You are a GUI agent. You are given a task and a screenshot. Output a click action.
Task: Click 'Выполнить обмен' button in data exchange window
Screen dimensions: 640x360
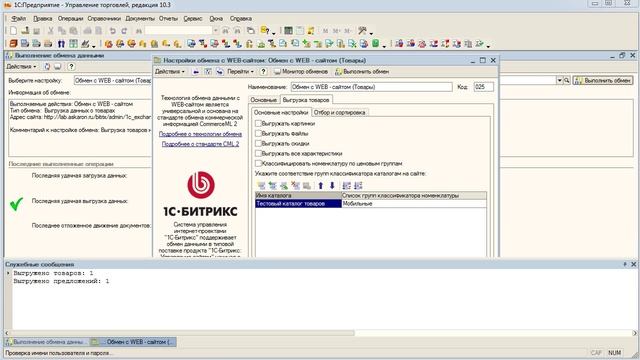[x=603, y=80]
